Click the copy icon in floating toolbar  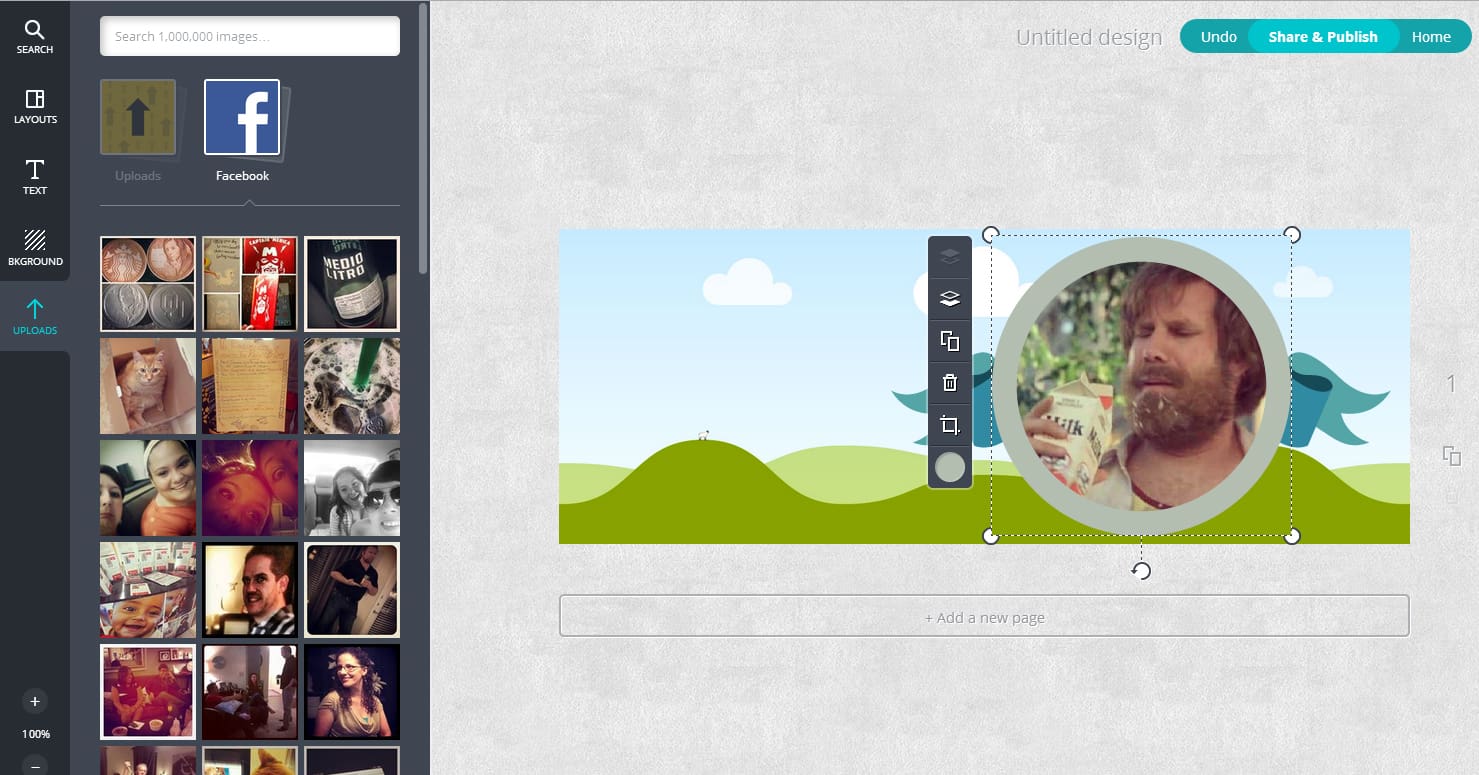(x=949, y=341)
